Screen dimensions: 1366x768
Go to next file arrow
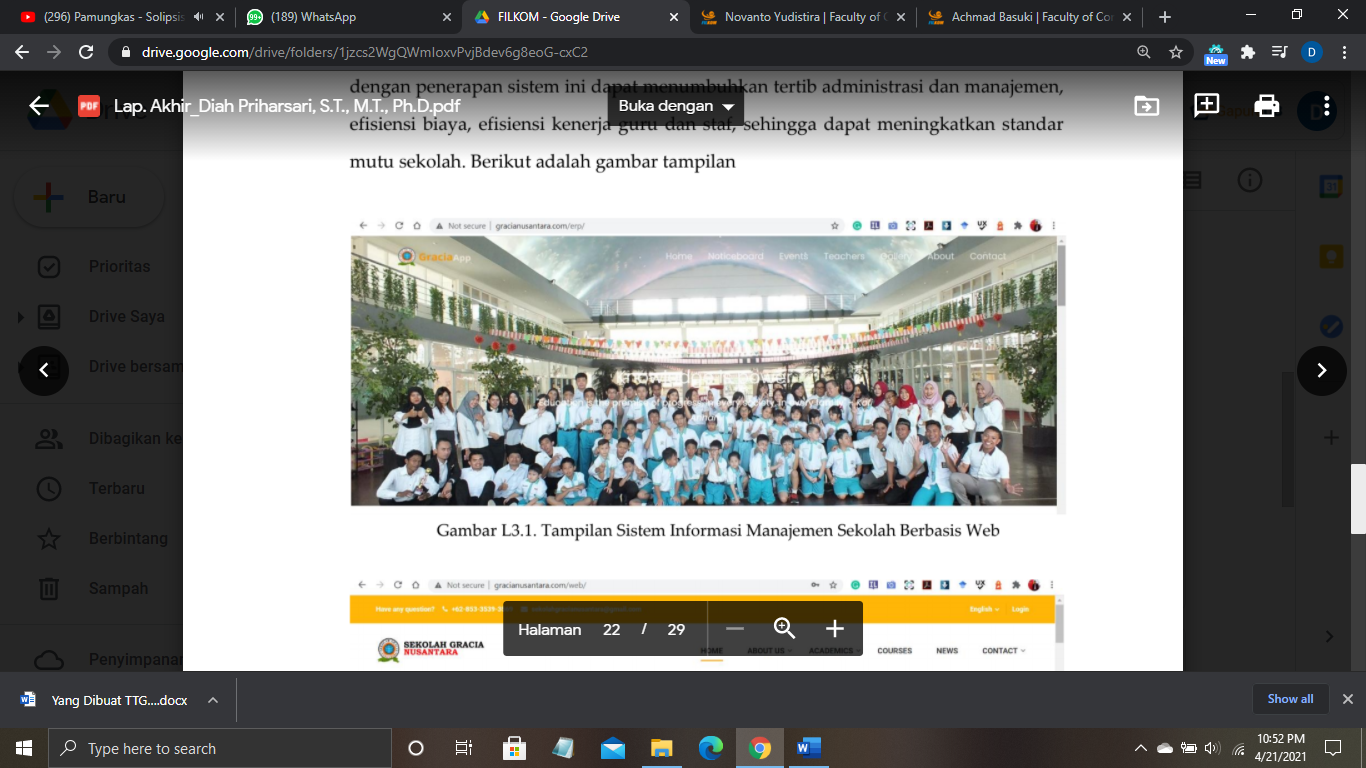pyautogui.click(x=1322, y=370)
